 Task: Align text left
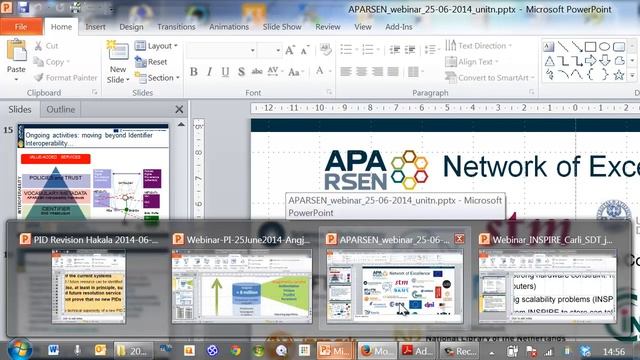coord(346,72)
